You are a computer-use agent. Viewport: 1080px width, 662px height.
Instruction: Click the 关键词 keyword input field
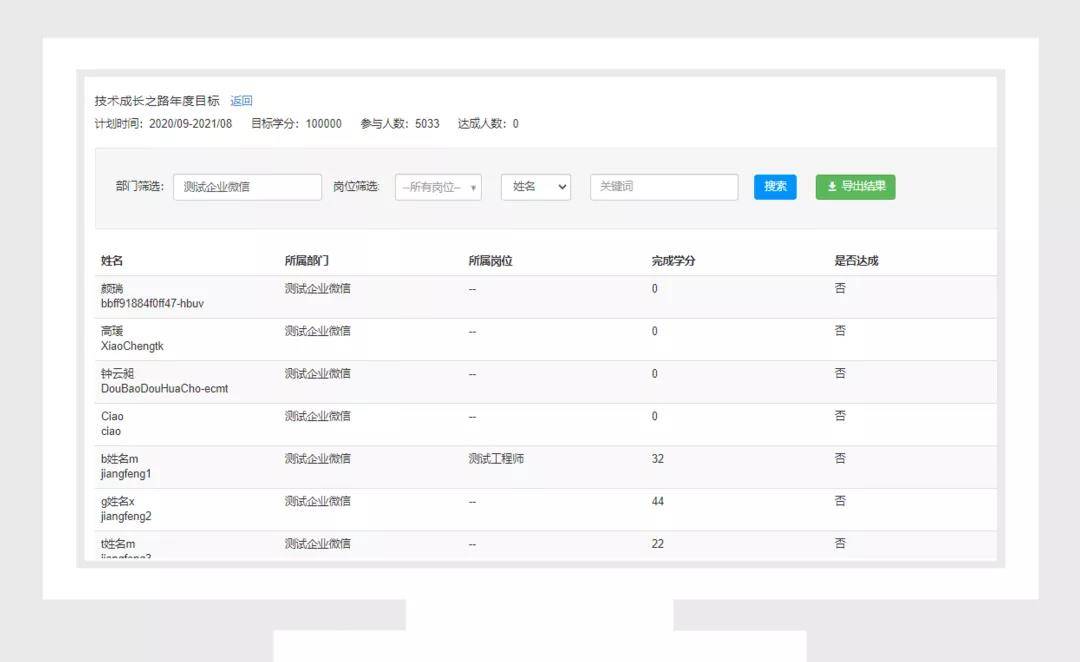[x=663, y=186]
